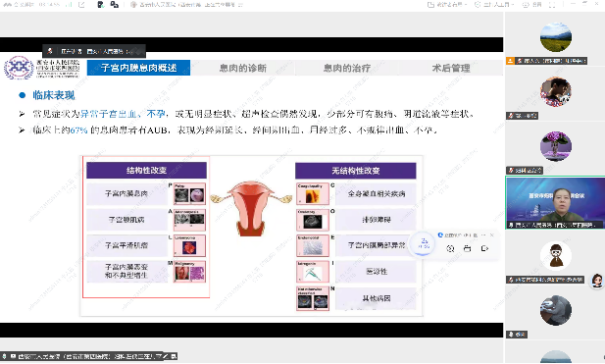Click the Endometrial image thumbnail
This screenshot has width=605, height=364.
(x=313, y=245)
